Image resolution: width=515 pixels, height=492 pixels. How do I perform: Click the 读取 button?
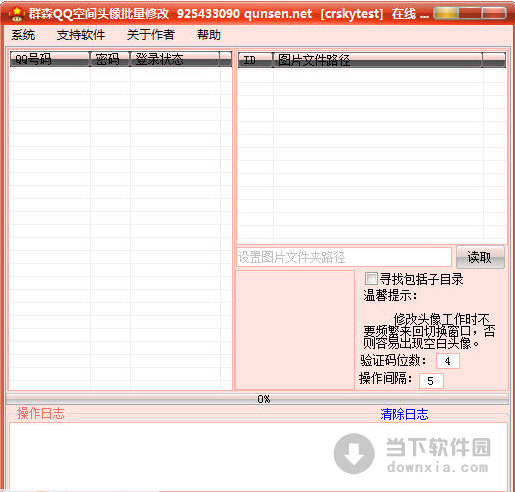tap(480, 257)
